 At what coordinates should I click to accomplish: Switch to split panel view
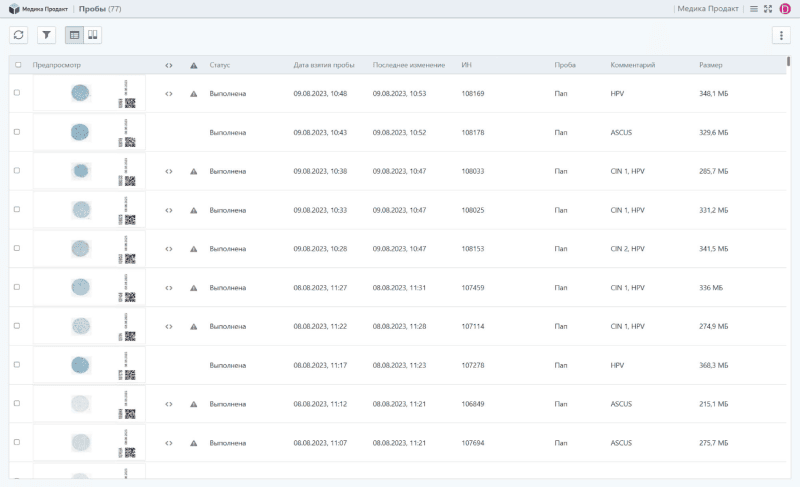coord(92,35)
